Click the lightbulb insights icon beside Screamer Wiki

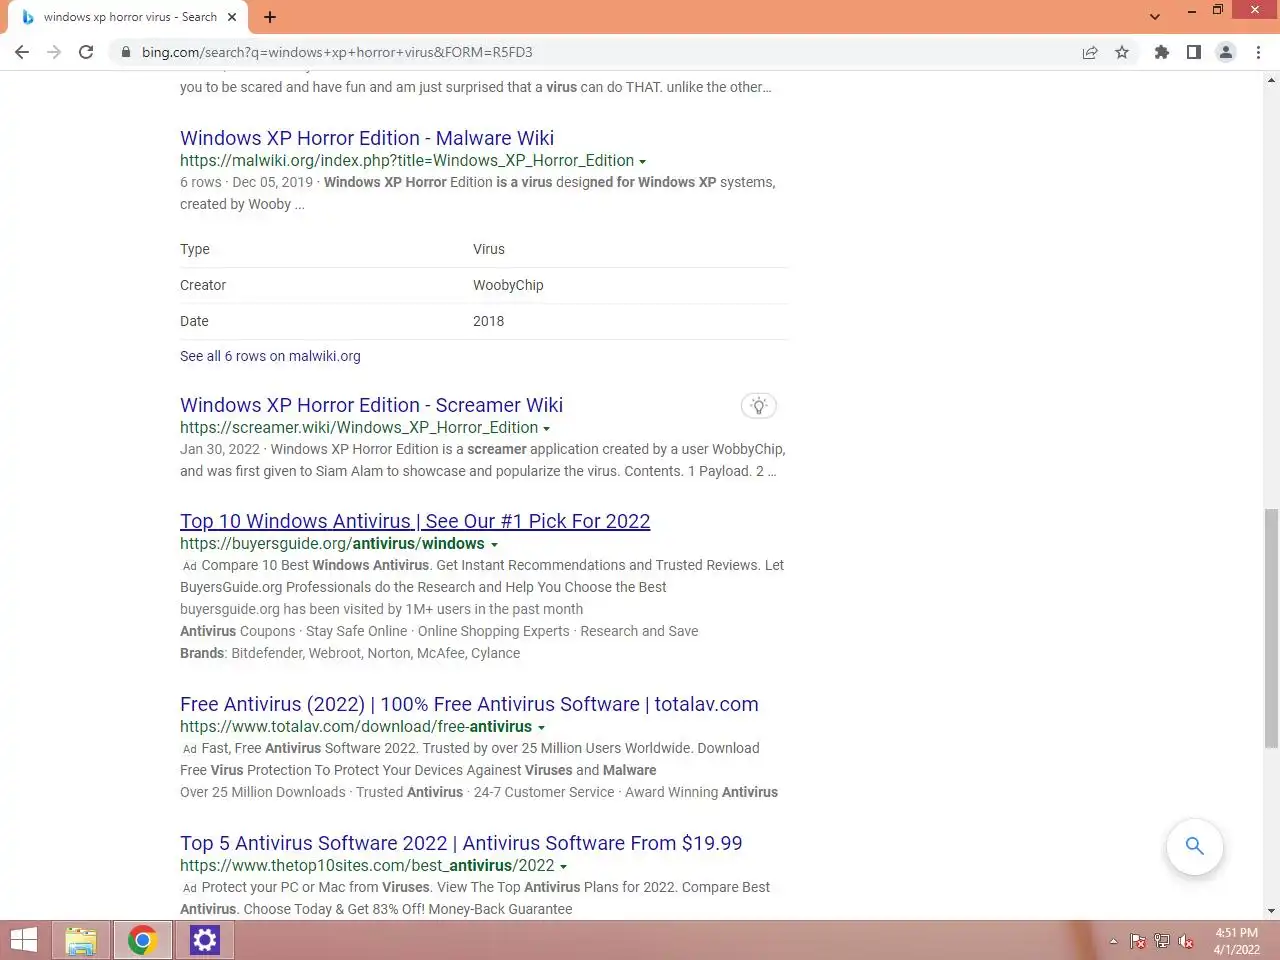[x=759, y=406]
